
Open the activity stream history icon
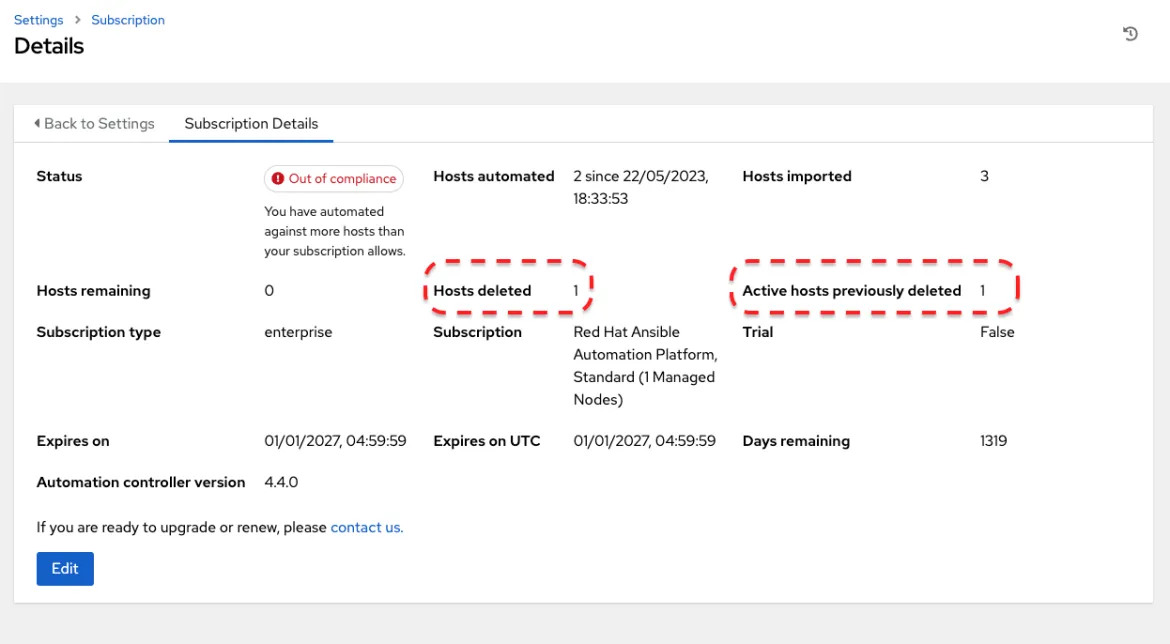(x=1130, y=34)
